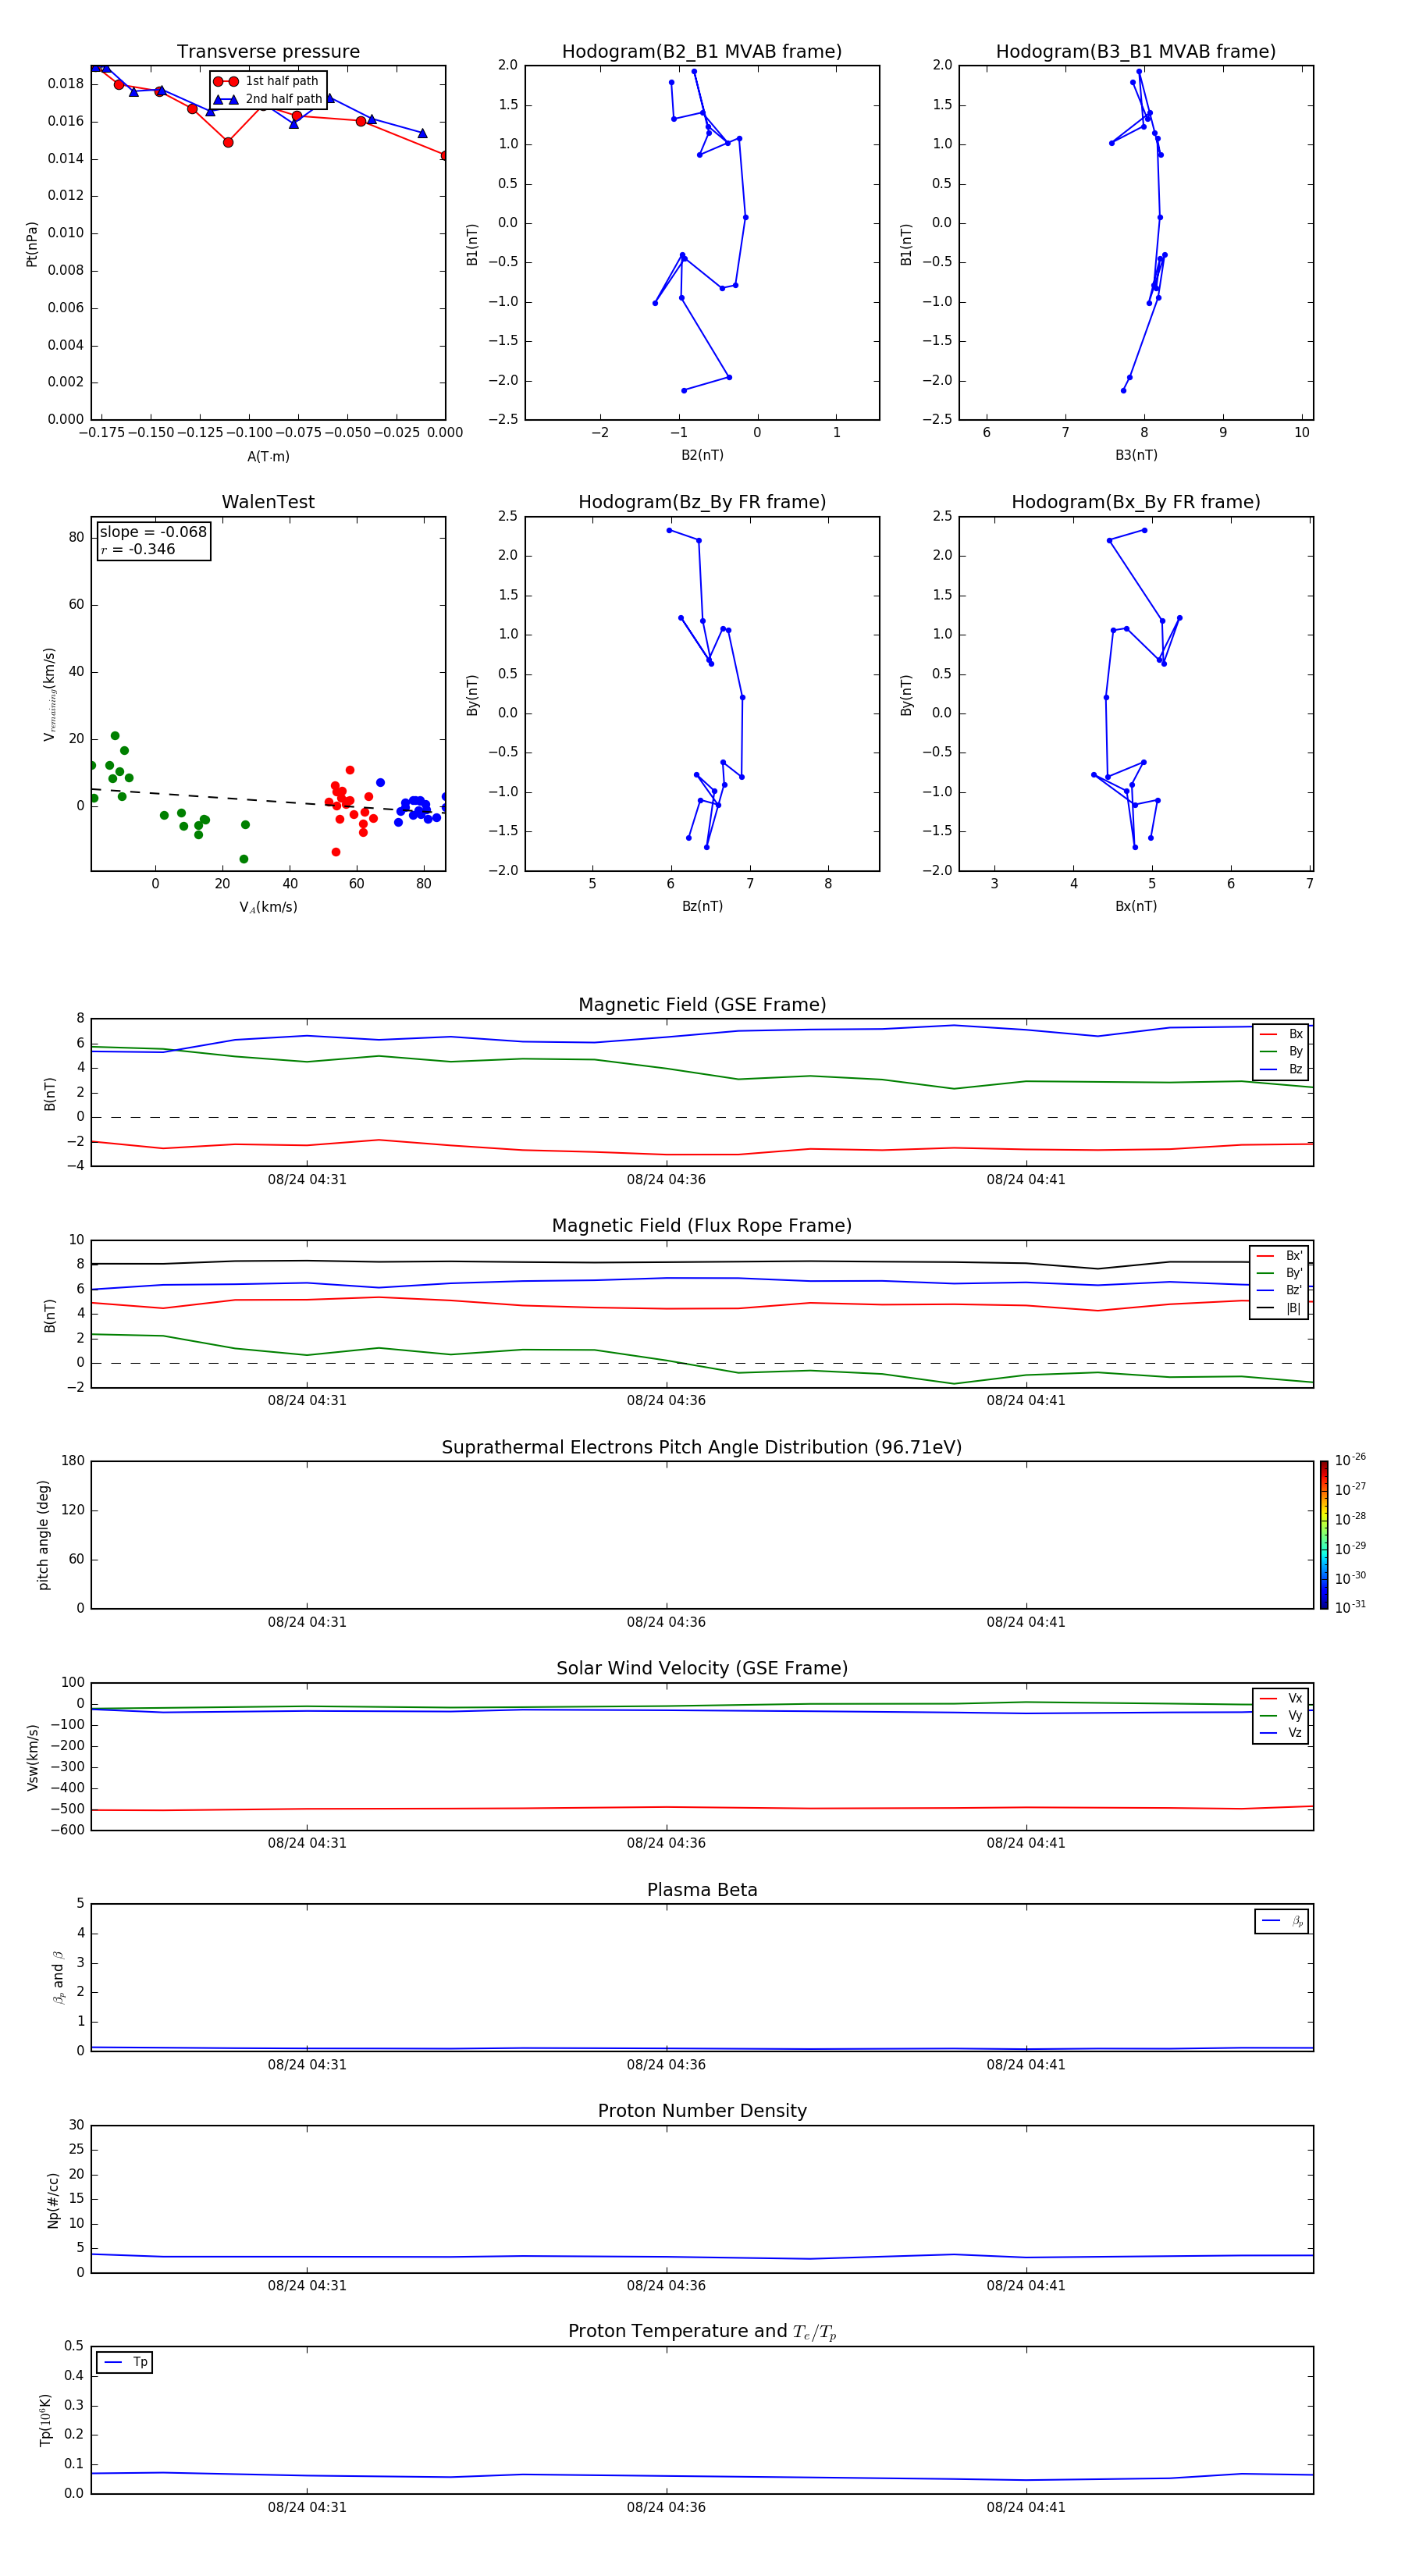Click the 'Bz(nT)' x-axis label
Screen dimensions: 1405x2576
pos(702,906)
